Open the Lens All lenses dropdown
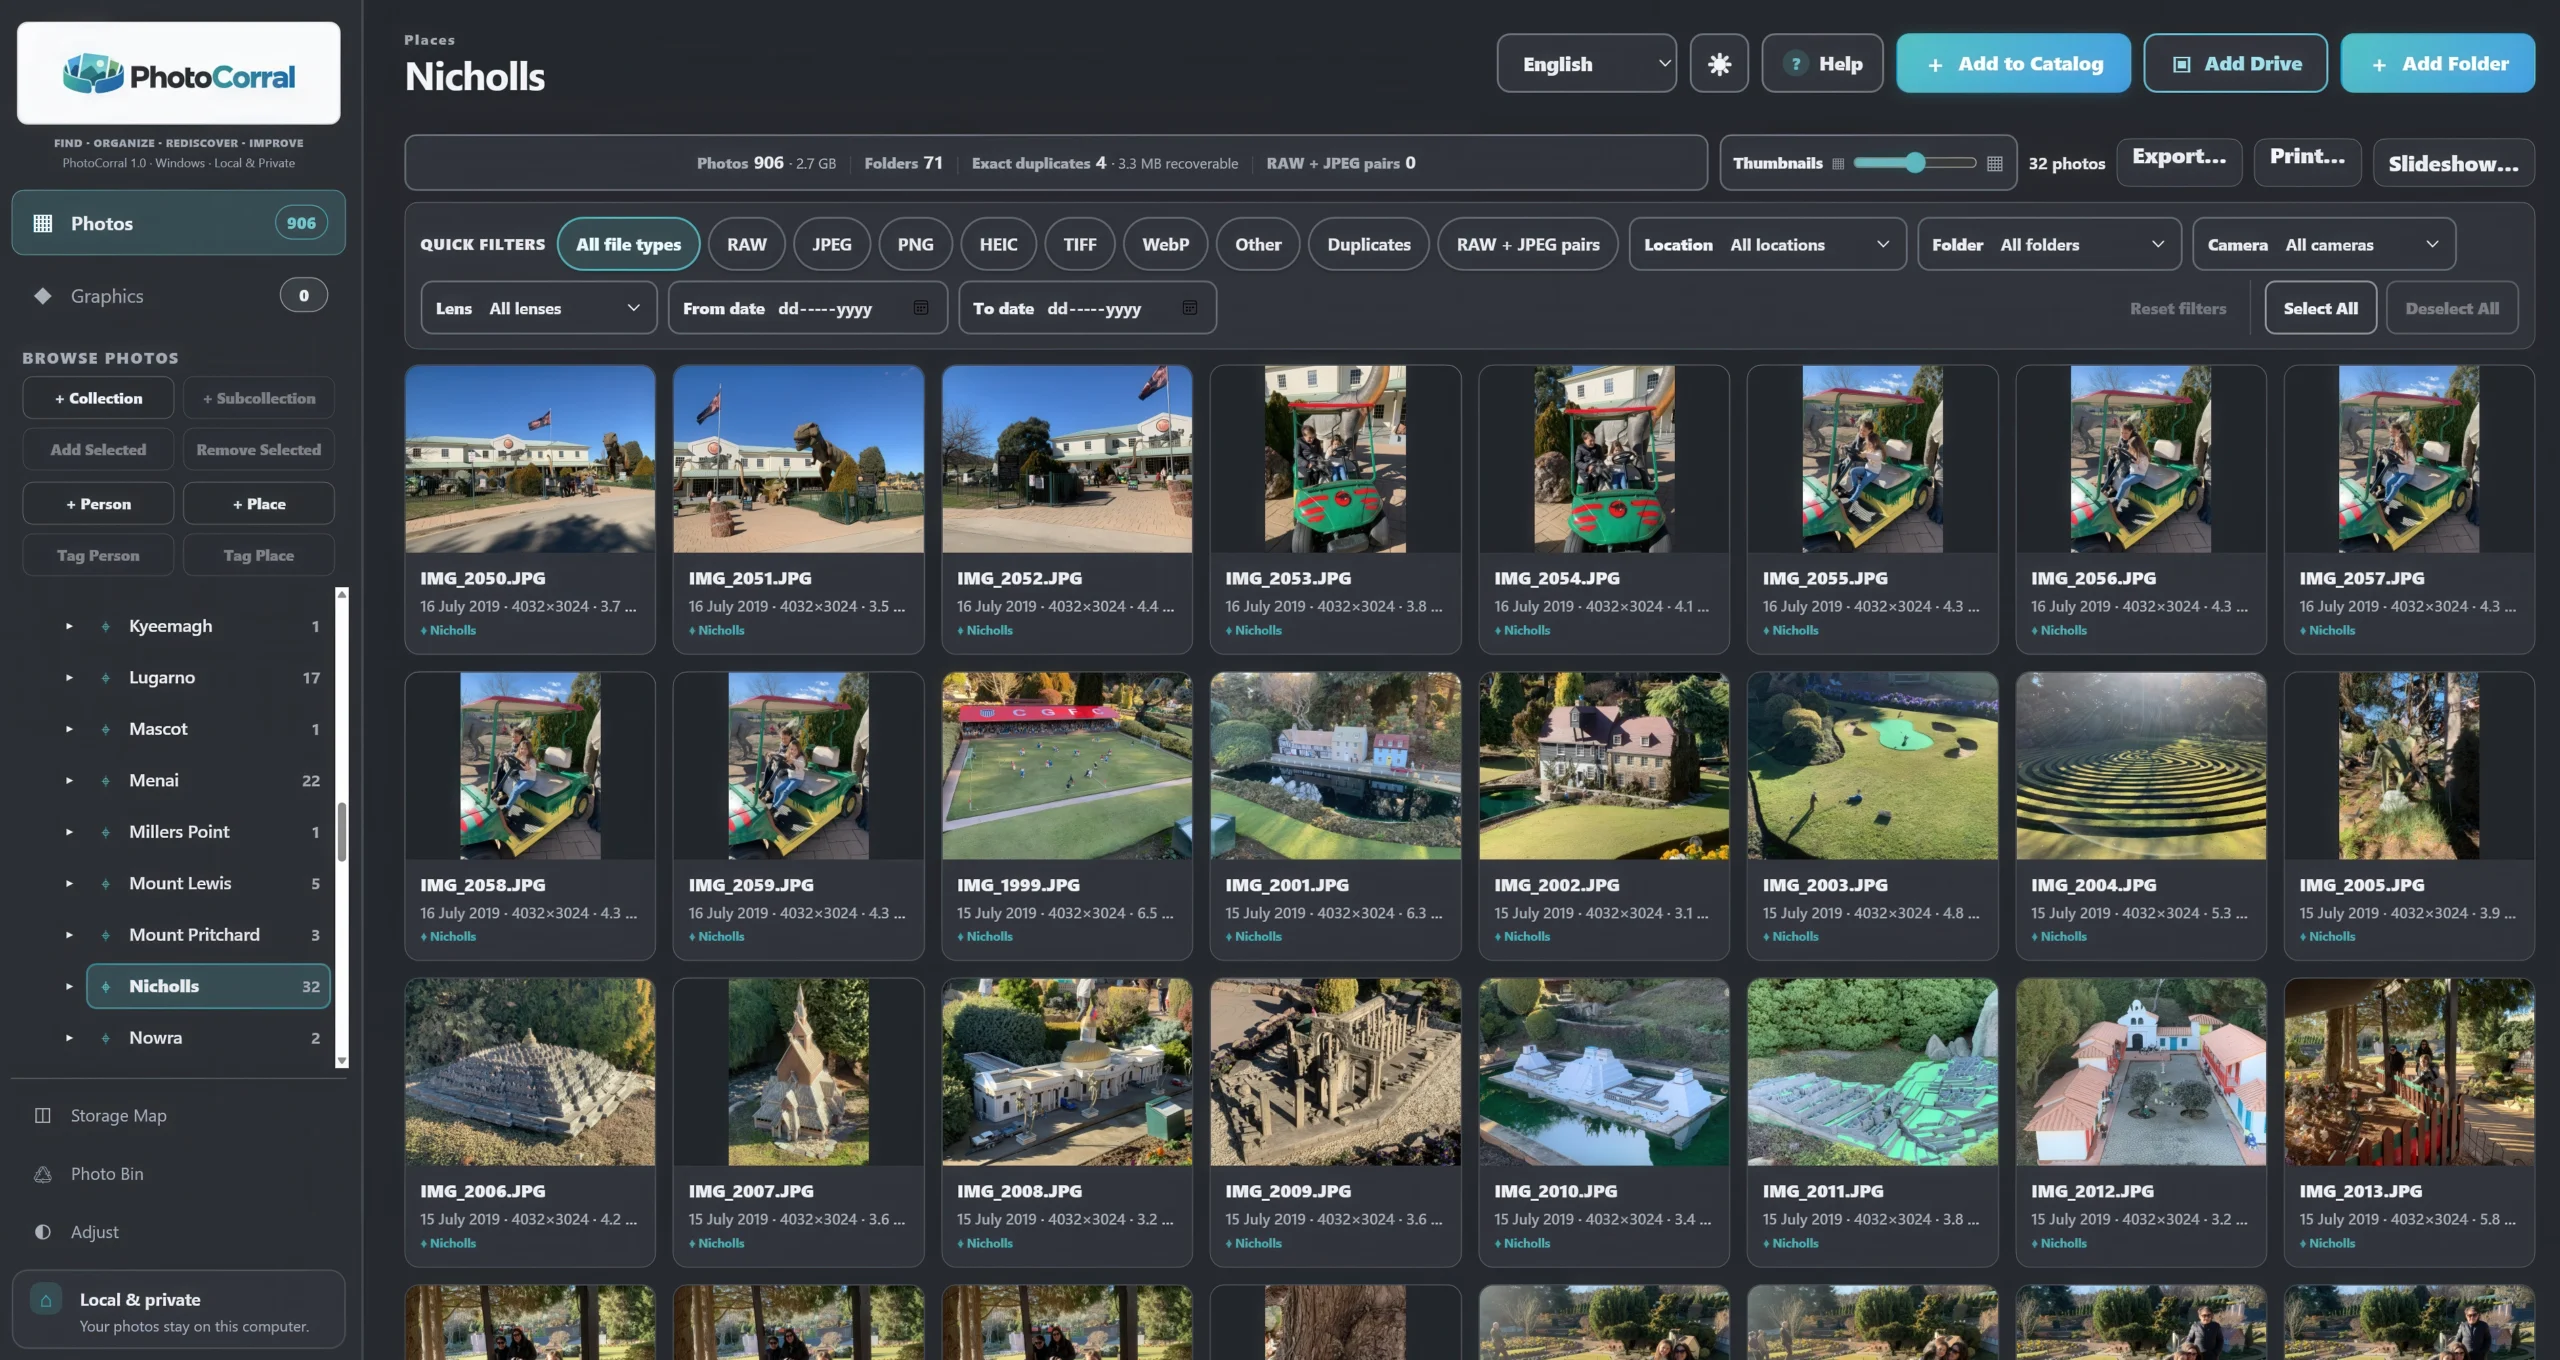2560x1360 pixels. pos(539,308)
